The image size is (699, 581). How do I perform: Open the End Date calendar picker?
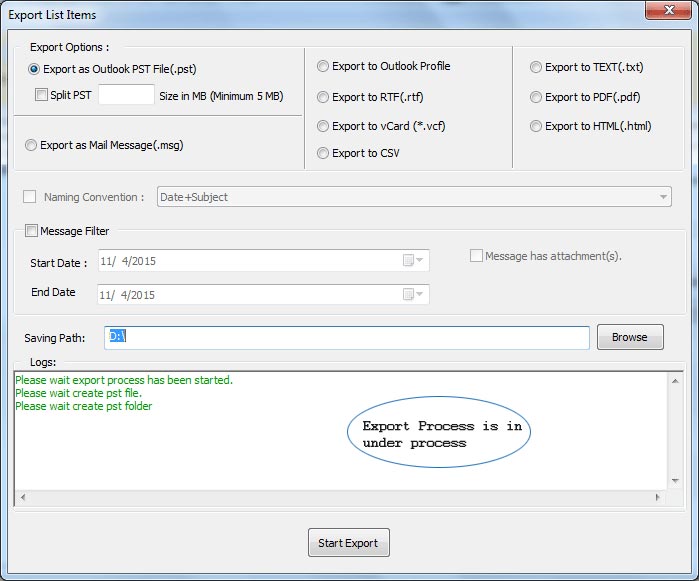point(413,295)
